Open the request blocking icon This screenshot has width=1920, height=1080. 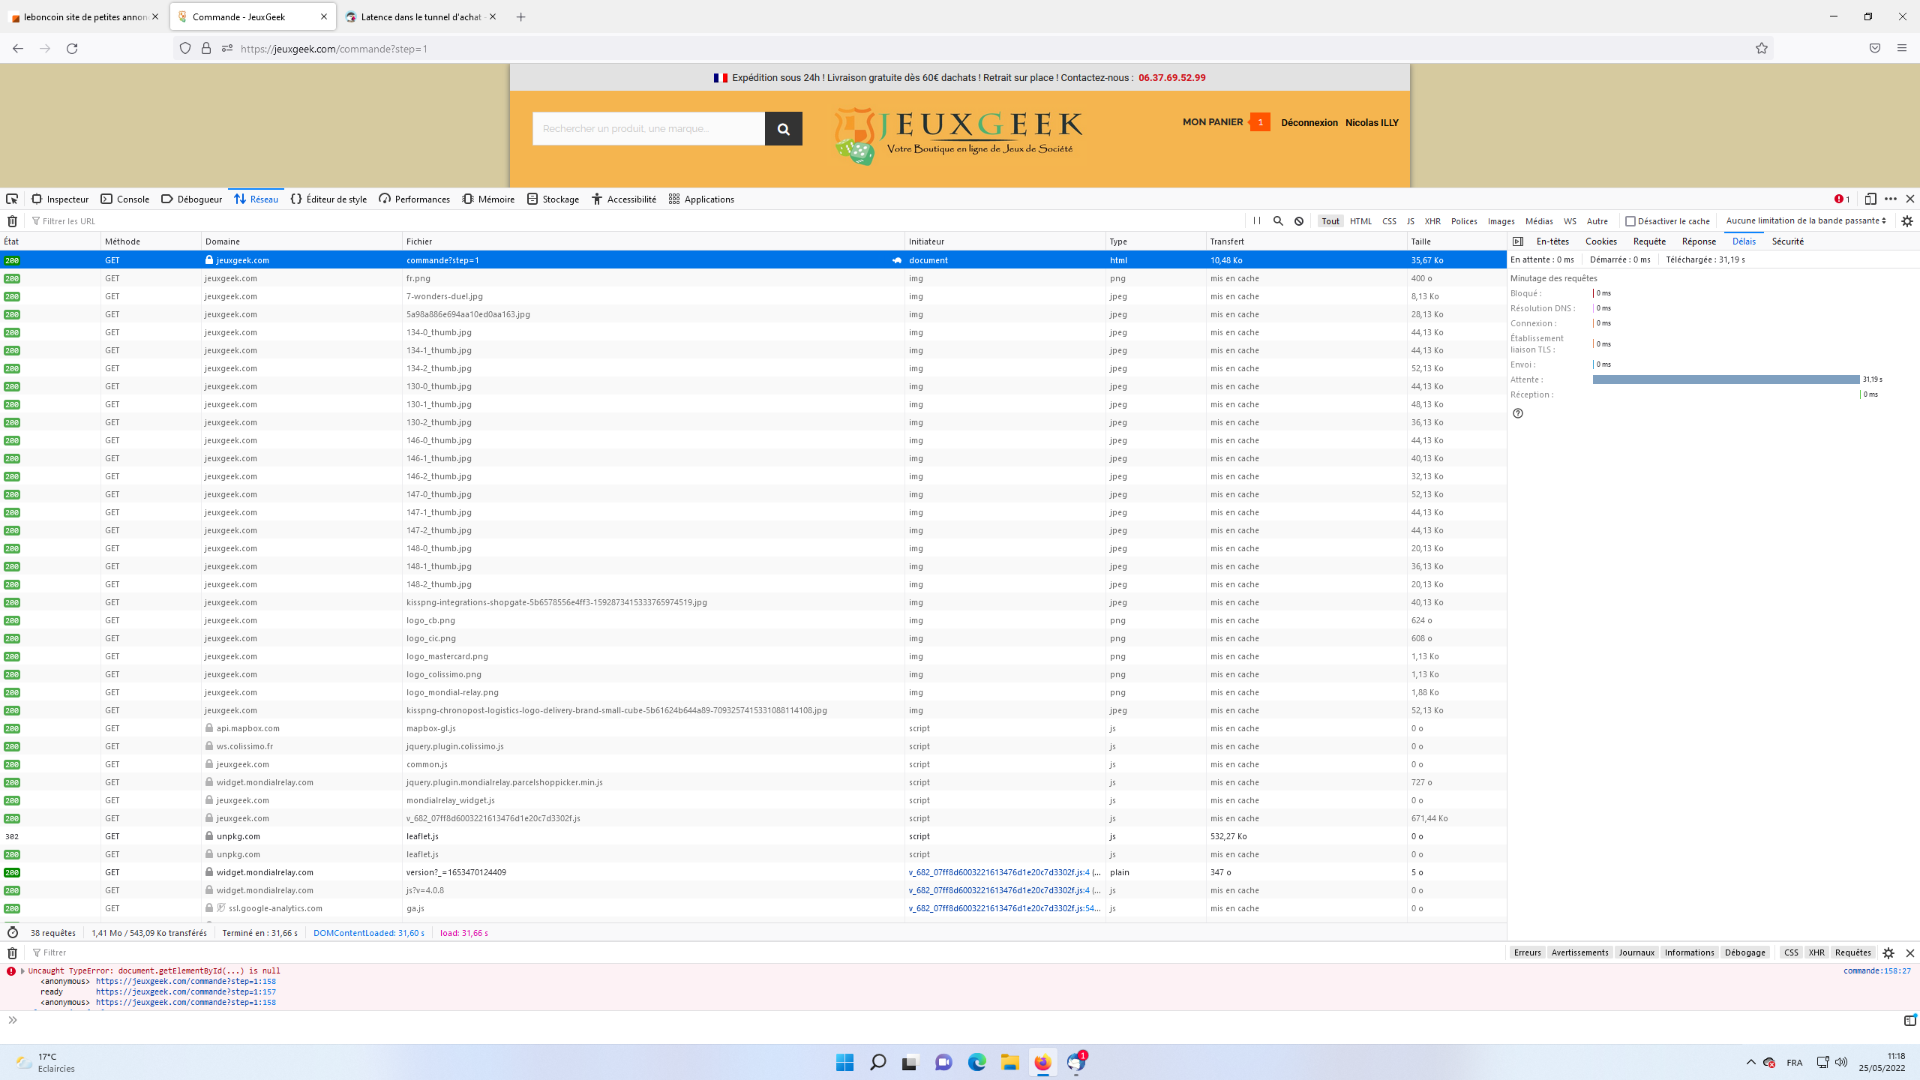tap(1299, 221)
